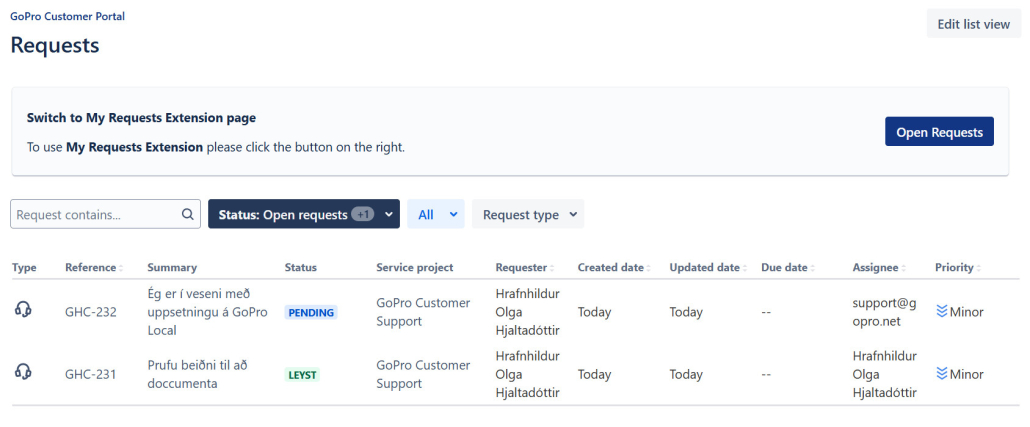Click the search magnifier icon
The width and height of the screenshot is (1030, 427).
point(187,214)
